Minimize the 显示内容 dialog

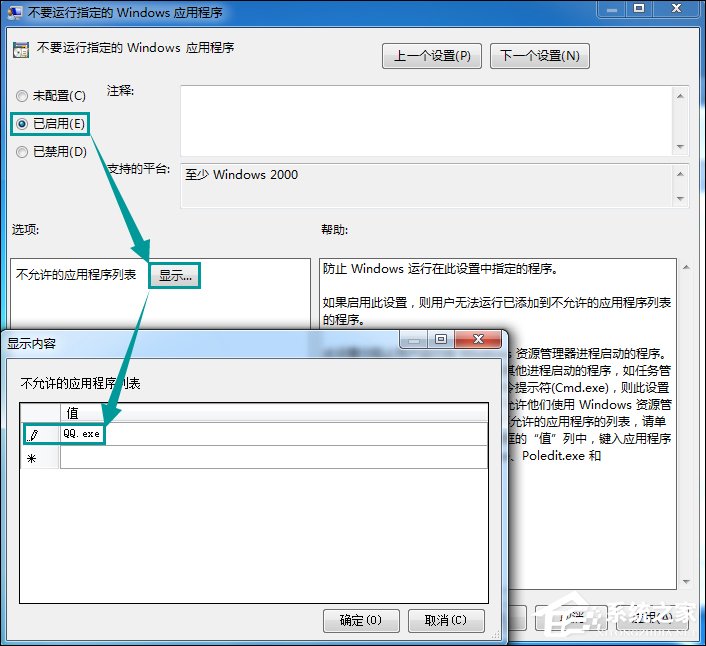(x=415, y=340)
